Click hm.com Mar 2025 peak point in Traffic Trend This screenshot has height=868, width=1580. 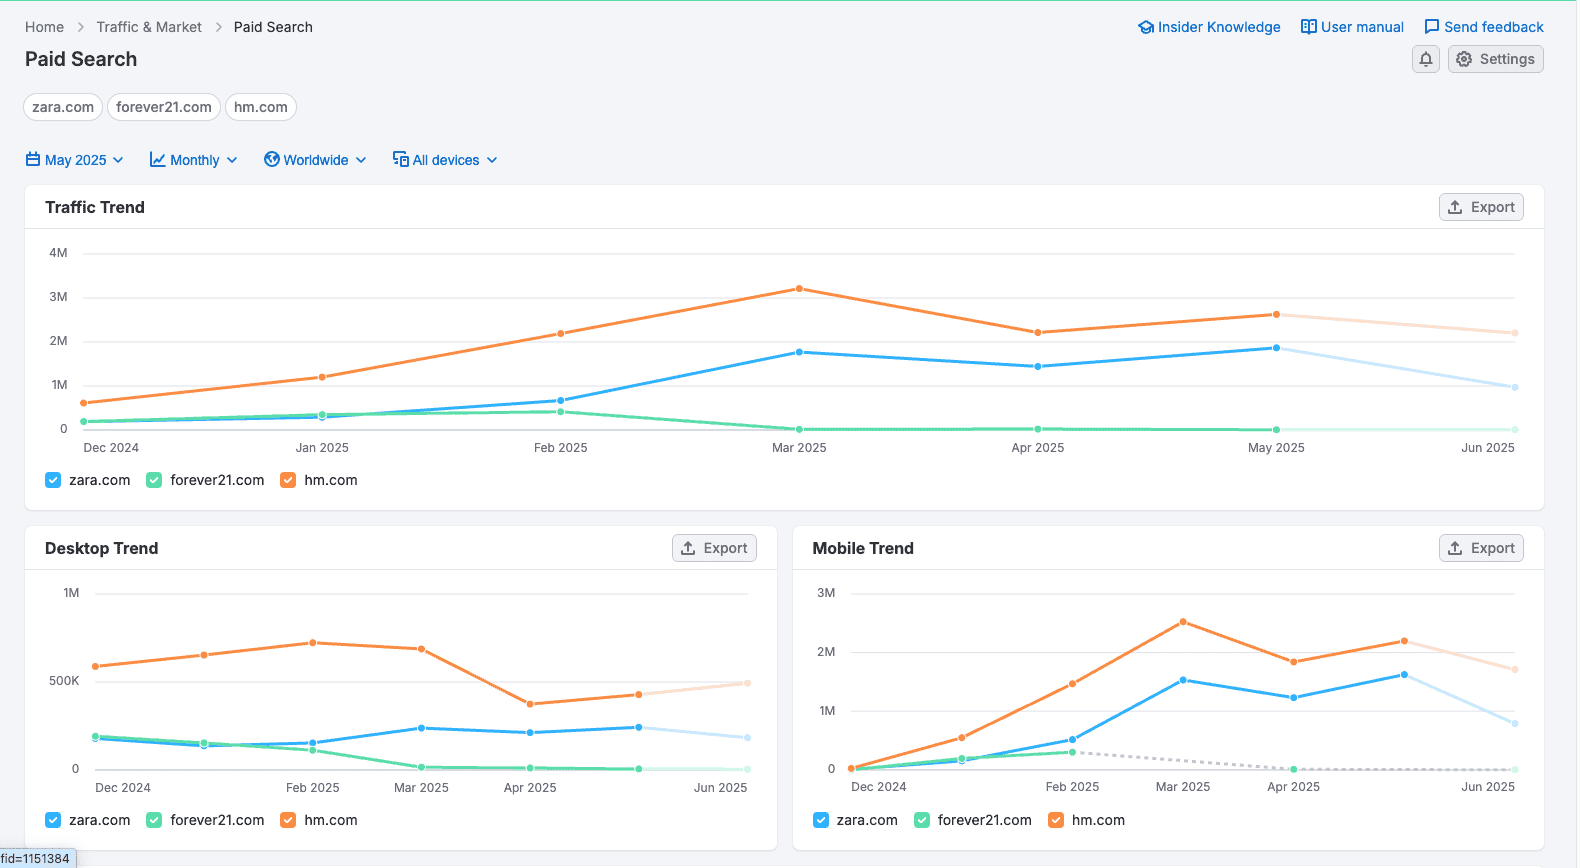799,289
